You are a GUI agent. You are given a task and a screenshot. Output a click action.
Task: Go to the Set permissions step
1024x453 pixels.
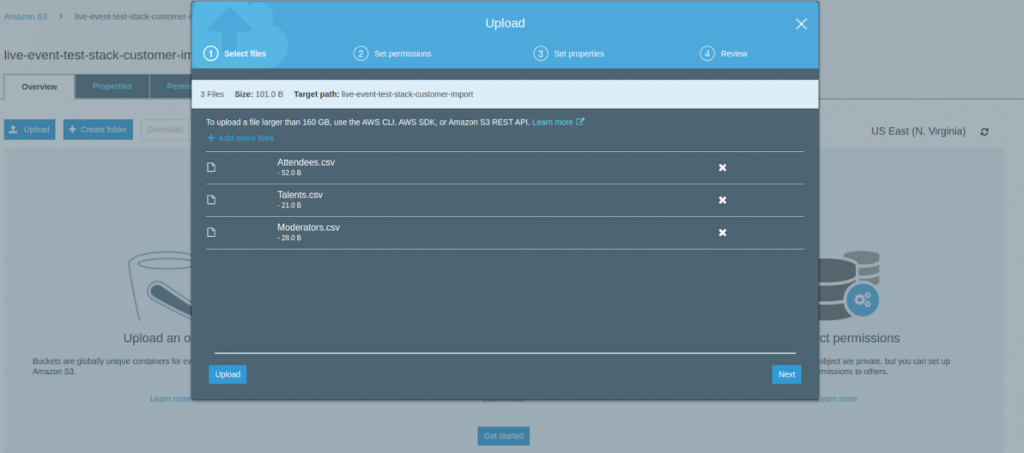[x=403, y=54]
